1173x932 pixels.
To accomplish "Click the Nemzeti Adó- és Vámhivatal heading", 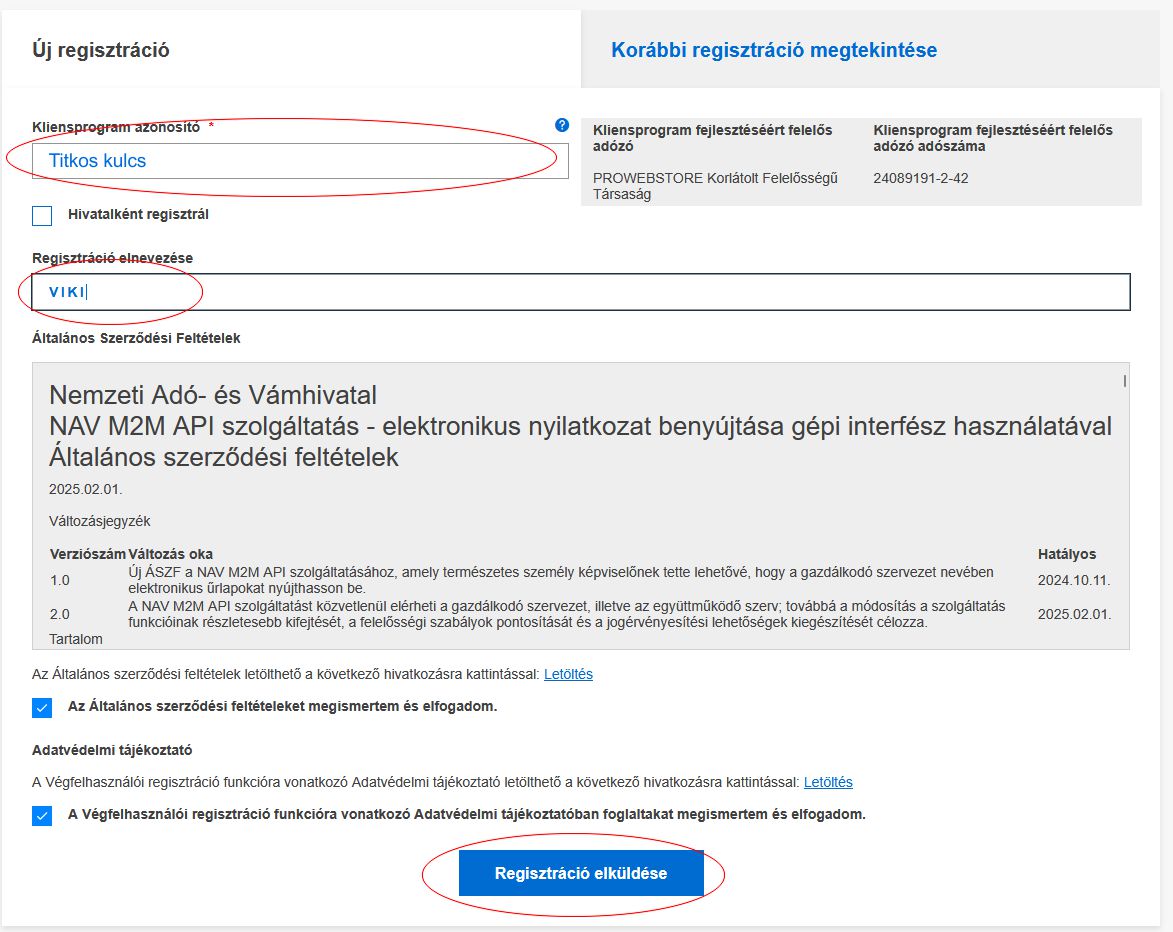I will (x=213, y=395).
